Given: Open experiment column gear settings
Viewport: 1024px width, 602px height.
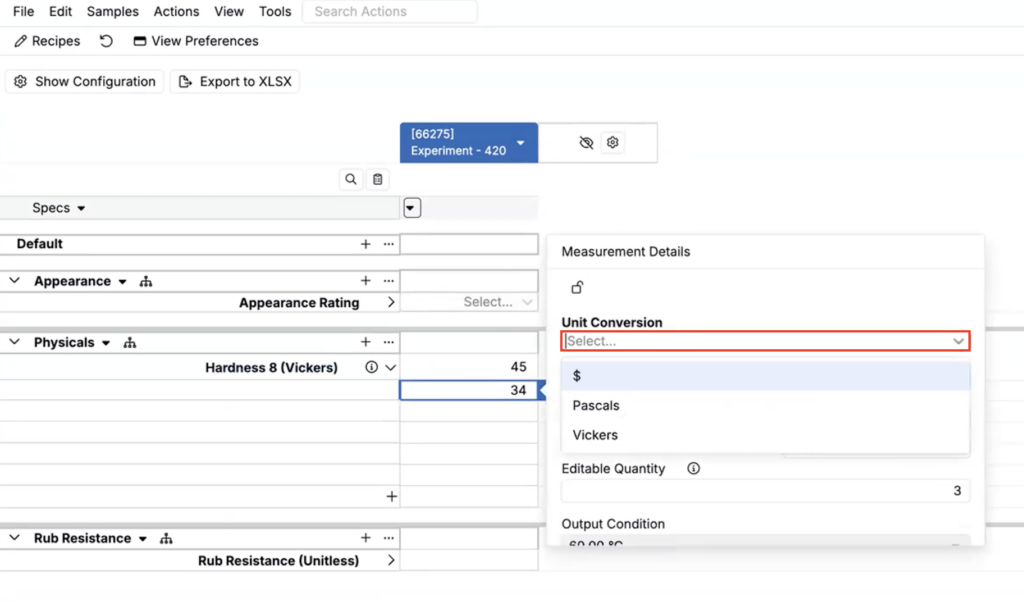Looking at the screenshot, I should click(x=613, y=142).
